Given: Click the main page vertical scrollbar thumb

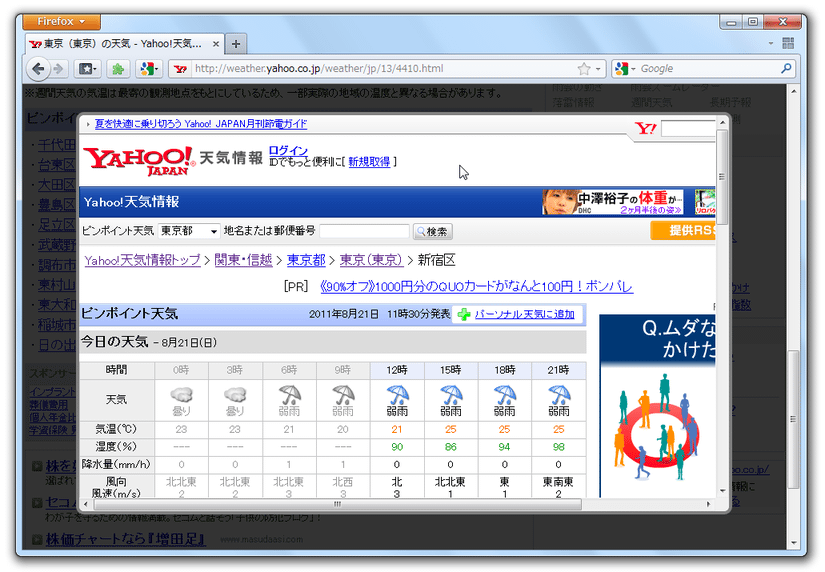Looking at the screenshot, I should tap(793, 420).
